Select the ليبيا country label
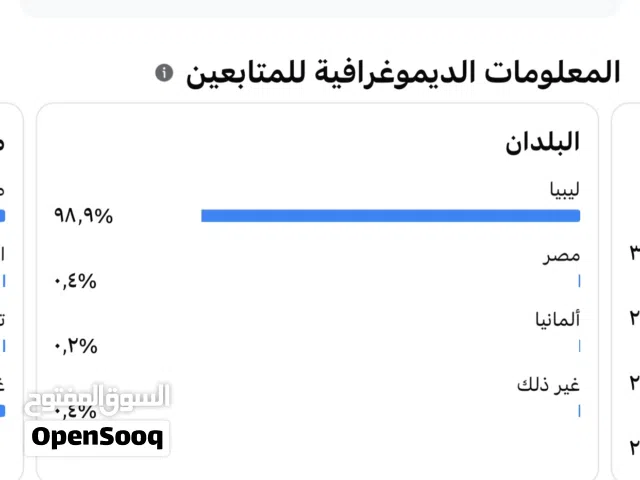The width and height of the screenshot is (640, 480). (x=558, y=188)
